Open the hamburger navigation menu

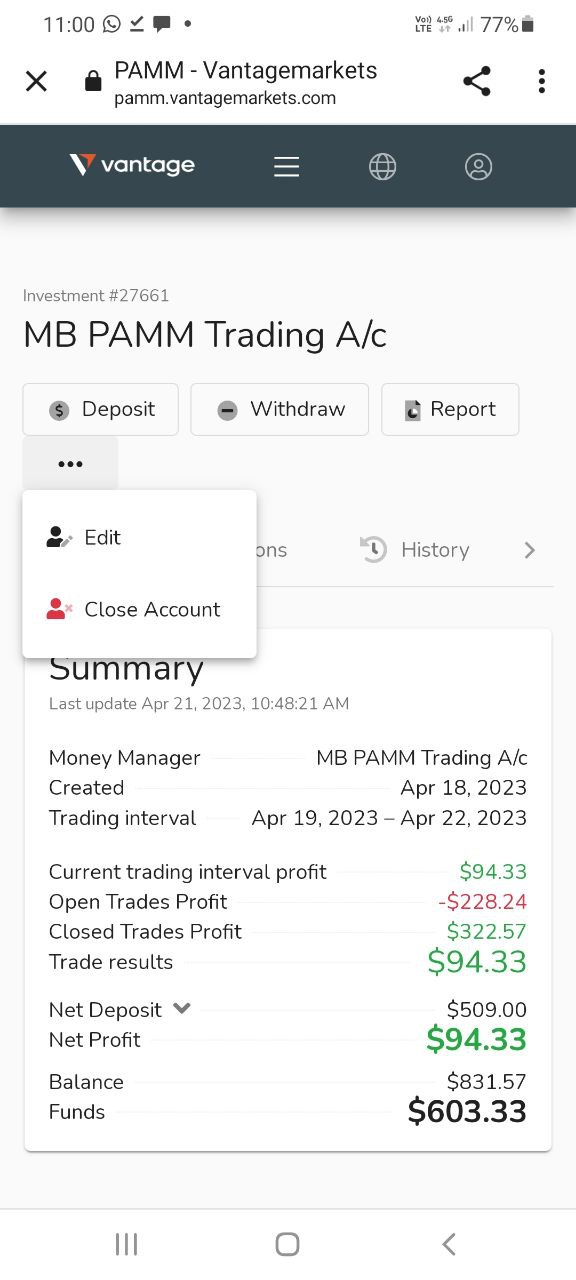(287, 166)
